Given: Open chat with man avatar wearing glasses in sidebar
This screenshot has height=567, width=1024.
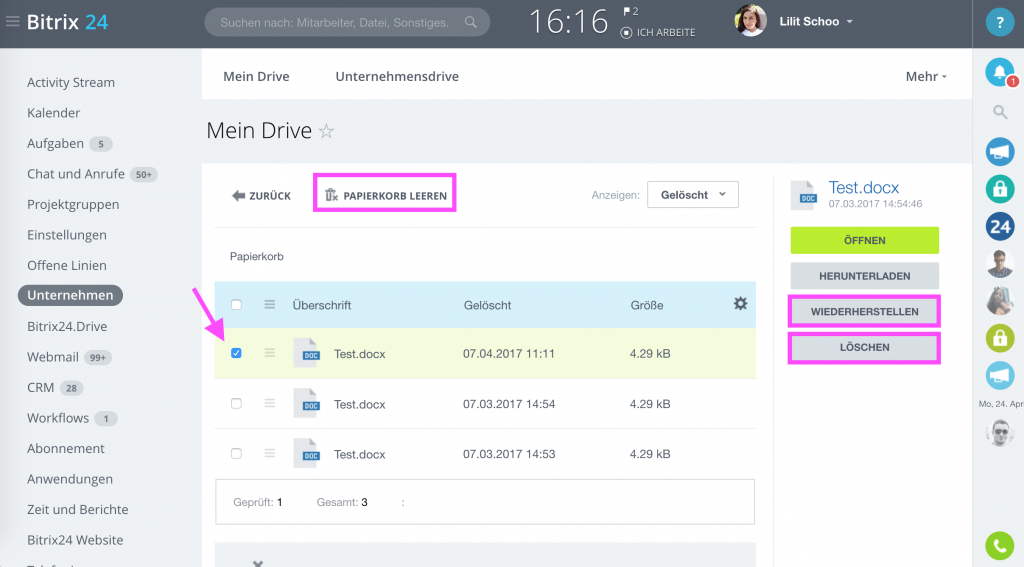Looking at the screenshot, I should click(1000, 264).
